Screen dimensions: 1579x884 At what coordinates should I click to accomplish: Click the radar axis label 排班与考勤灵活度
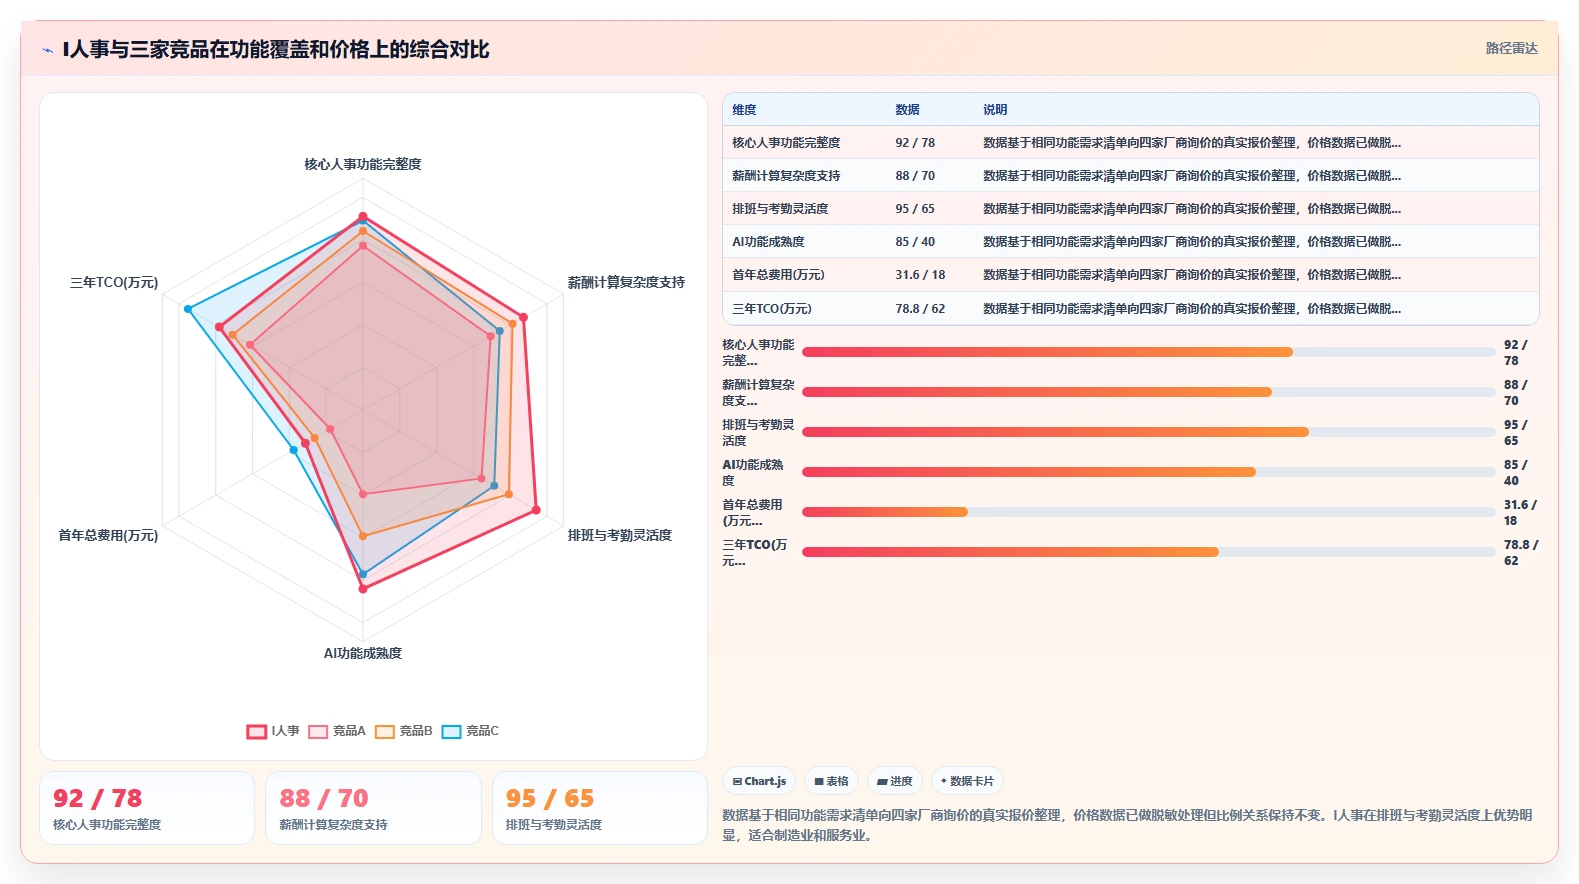(x=620, y=536)
